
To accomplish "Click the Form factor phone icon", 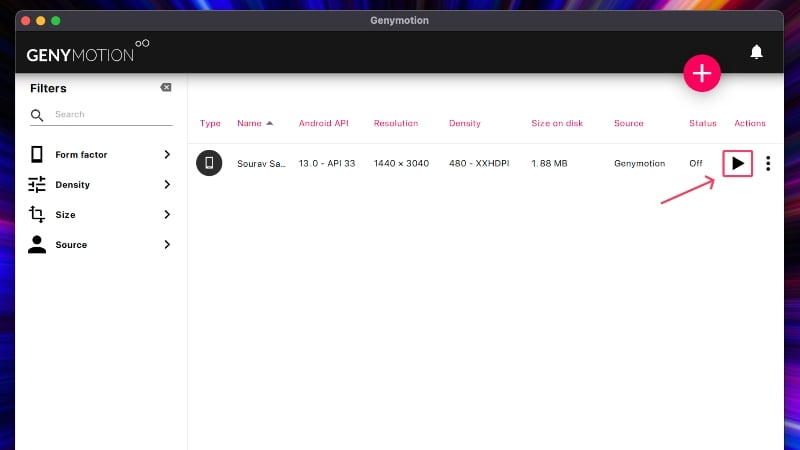I will click(37, 154).
